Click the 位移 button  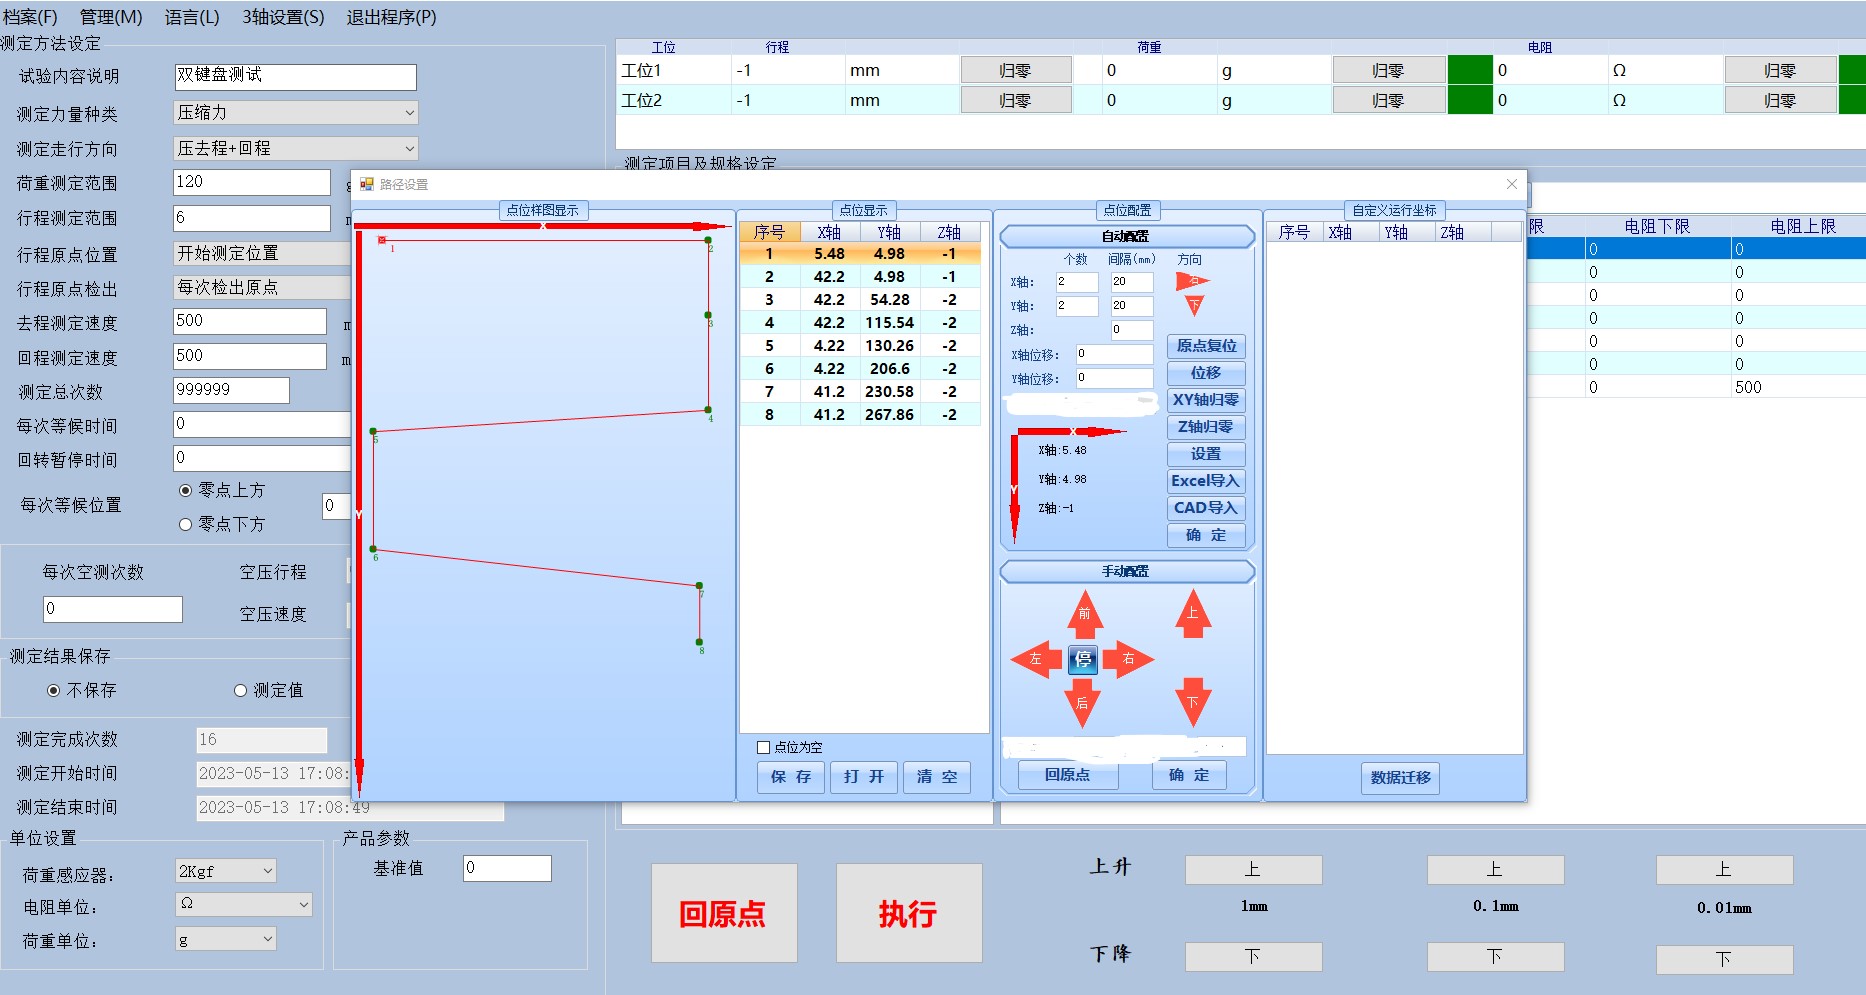tap(1206, 373)
